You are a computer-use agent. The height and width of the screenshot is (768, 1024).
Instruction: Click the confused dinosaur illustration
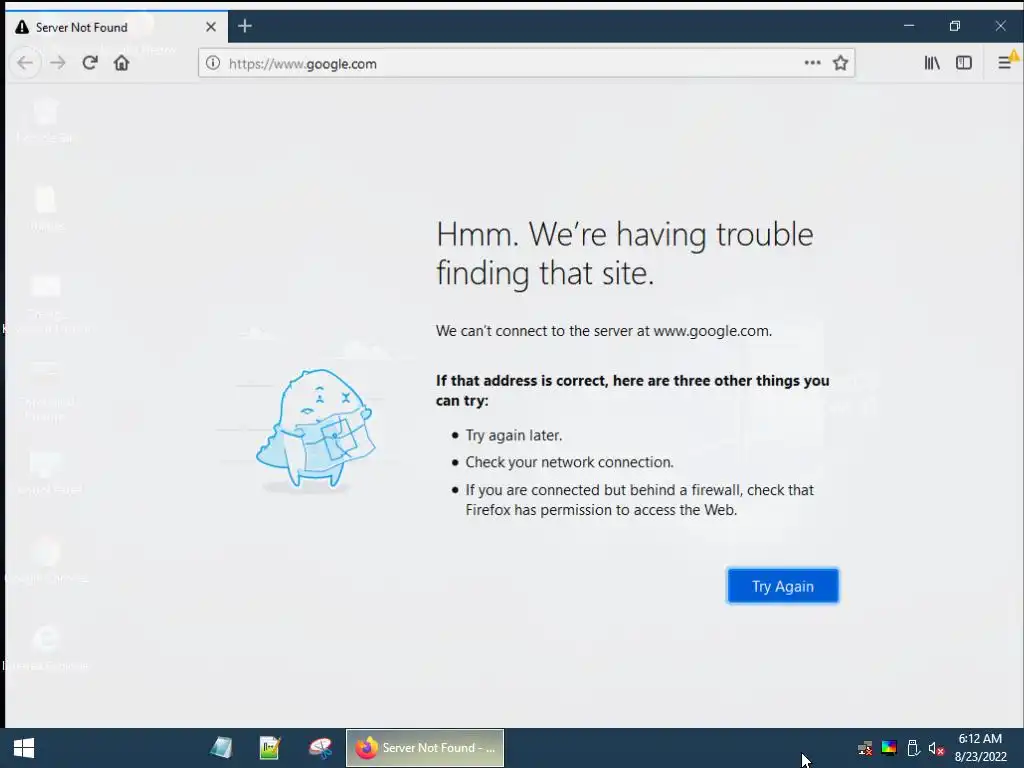tap(316, 429)
